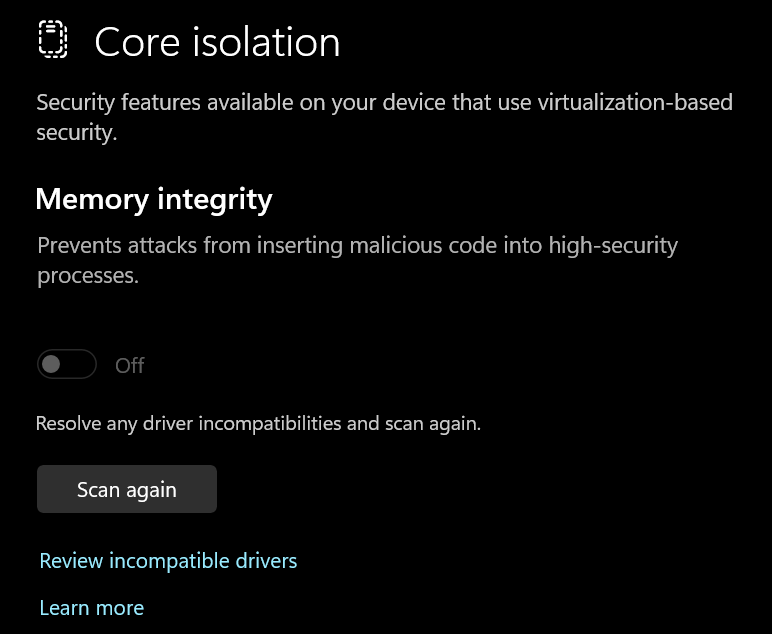Viewport: 772px width, 634px height.
Task: Click the word 'processes.' under Memory integrity
Action: (x=88, y=276)
